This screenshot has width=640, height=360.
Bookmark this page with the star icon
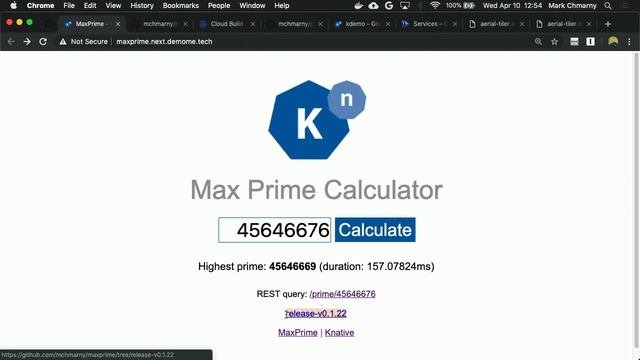(554, 42)
